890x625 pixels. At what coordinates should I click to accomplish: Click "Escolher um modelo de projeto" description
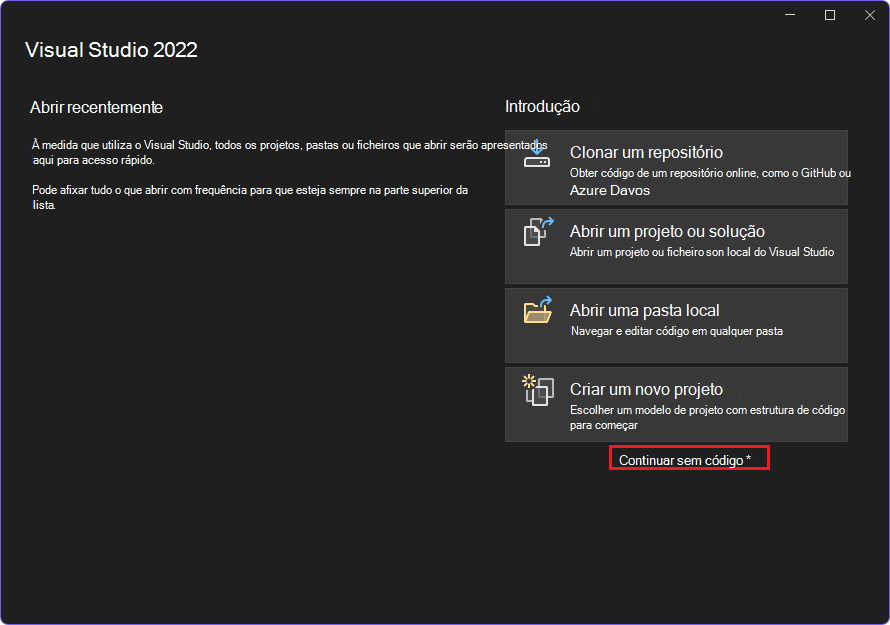coord(707,417)
